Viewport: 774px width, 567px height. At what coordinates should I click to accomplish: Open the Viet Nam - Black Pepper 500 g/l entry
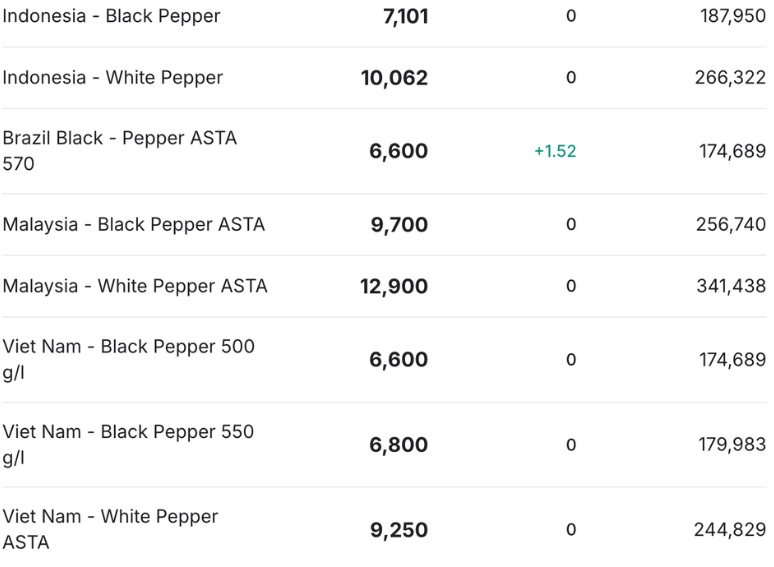click(128, 360)
